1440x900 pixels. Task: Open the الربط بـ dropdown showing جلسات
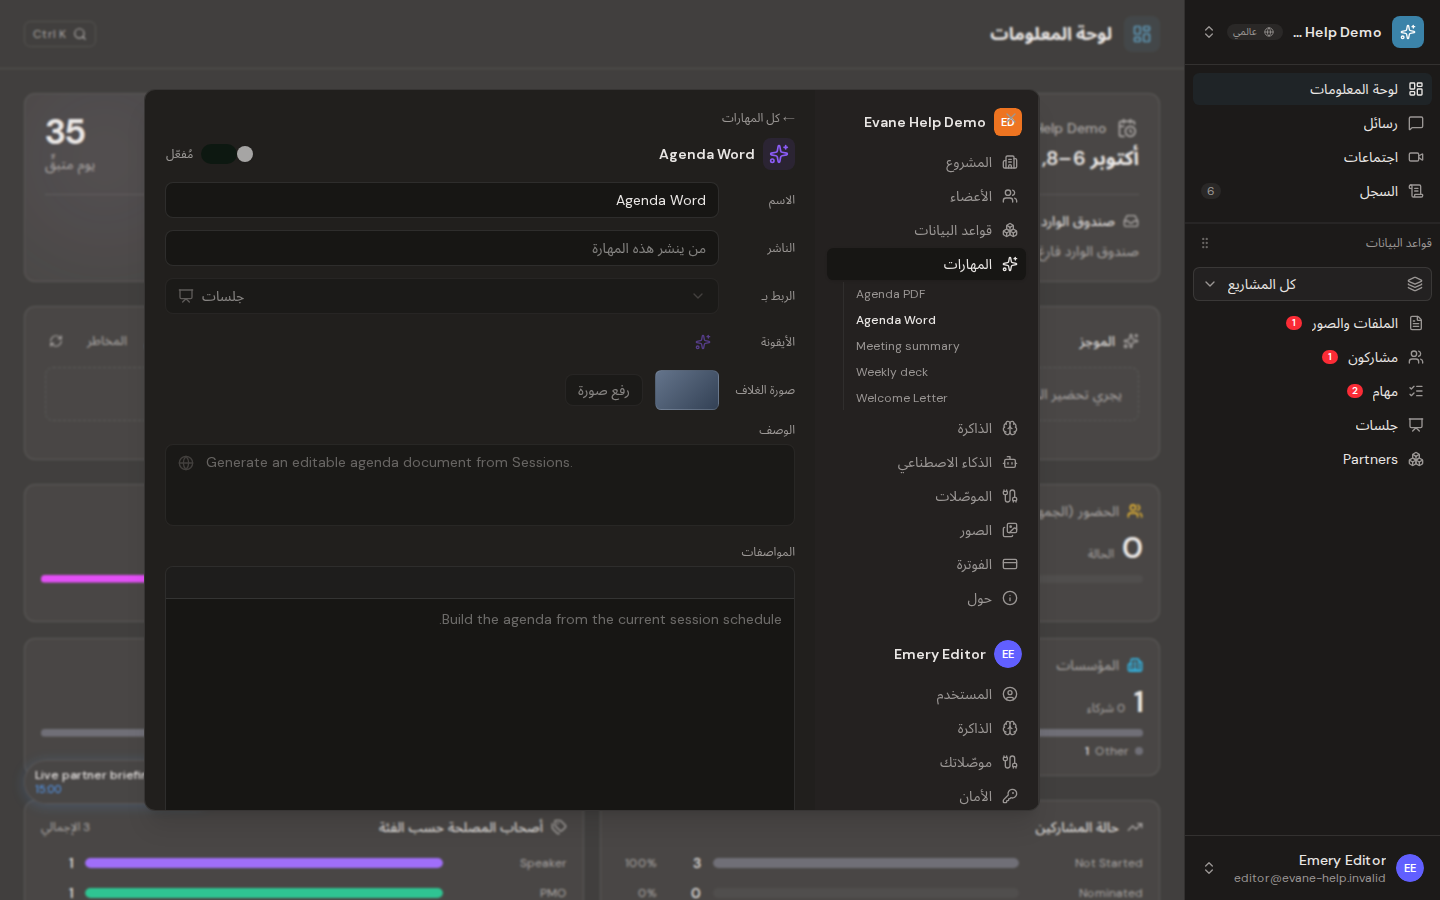click(x=442, y=296)
